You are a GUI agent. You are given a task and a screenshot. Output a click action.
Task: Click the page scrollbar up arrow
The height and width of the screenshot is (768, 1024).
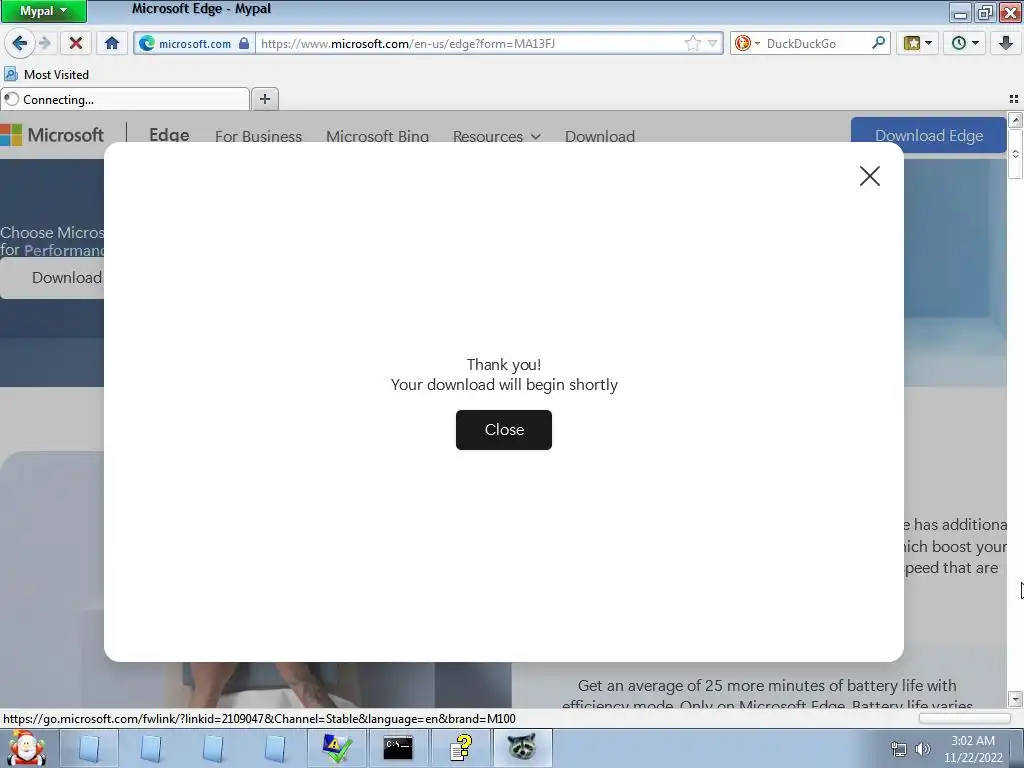pyautogui.click(x=1015, y=120)
